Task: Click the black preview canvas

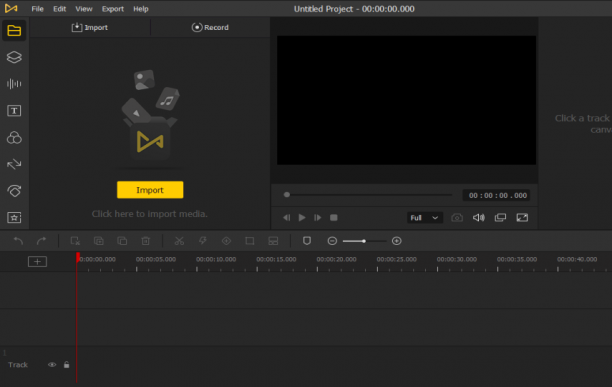Action: tap(406, 100)
